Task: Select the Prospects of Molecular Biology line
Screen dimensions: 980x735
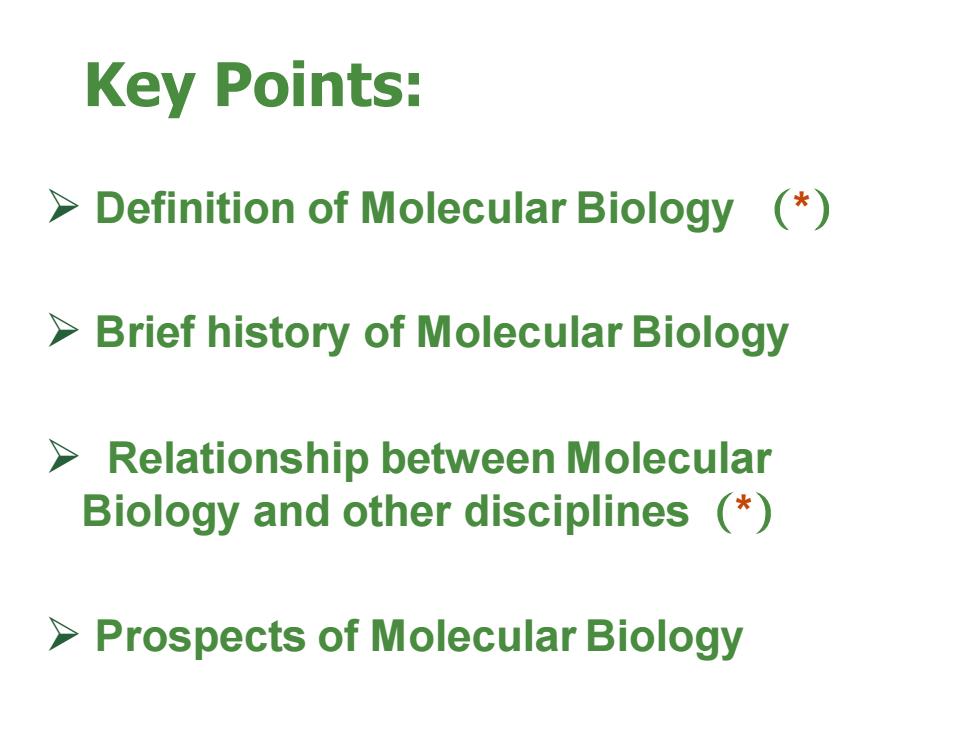Action: tap(419, 638)
